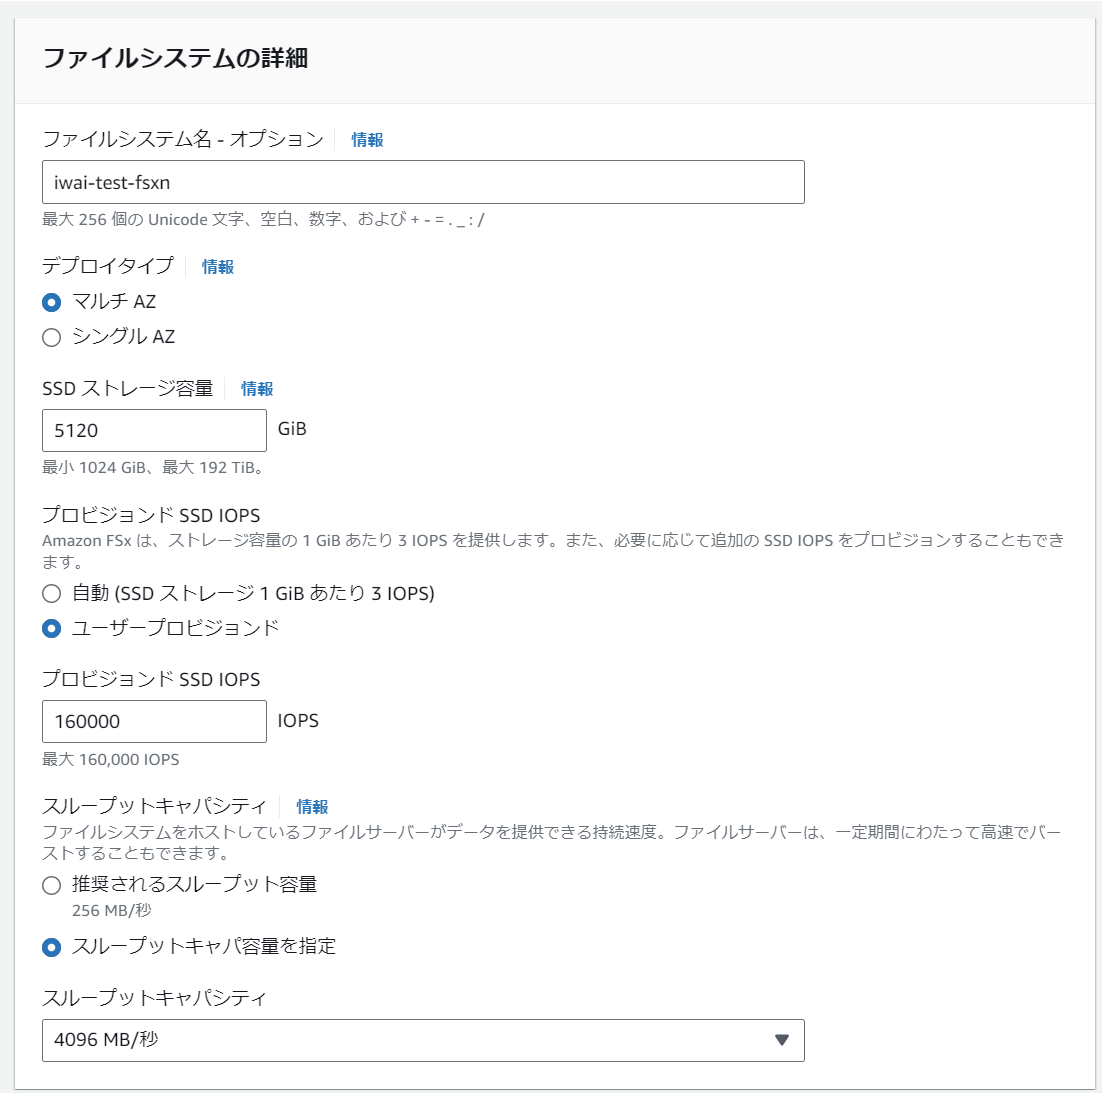Open 情報 link next to ファイルシステム名
The width and height of the screenshot is (1102, 1093).
(x=367, y=140)
